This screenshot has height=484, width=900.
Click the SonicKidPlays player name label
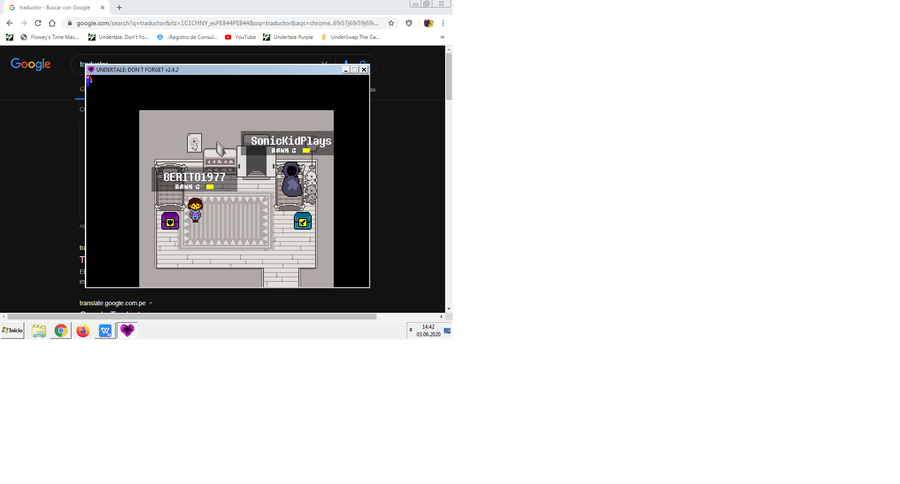pos(290,141)
